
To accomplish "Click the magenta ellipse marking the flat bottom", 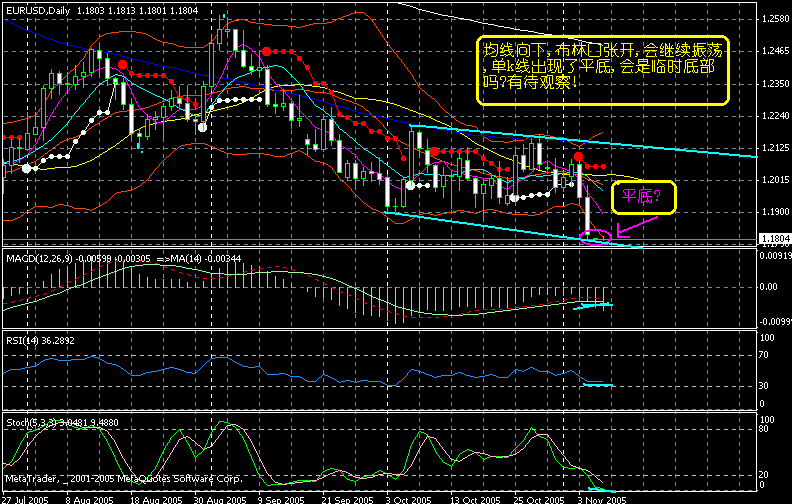I will point(594,237).
